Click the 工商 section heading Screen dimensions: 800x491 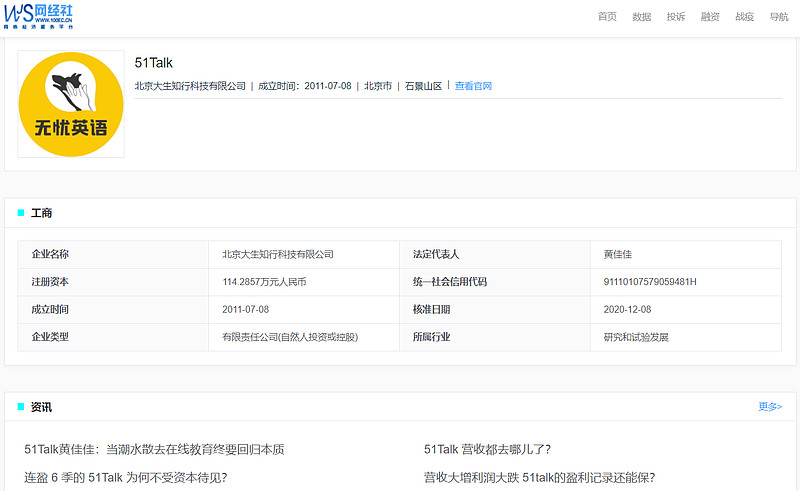(41, 213)
